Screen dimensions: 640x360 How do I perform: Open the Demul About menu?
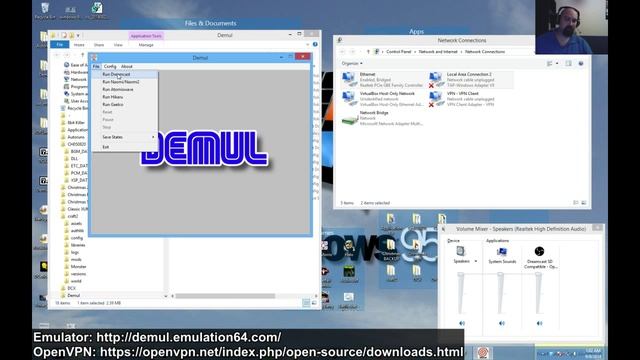click(127, 66)
